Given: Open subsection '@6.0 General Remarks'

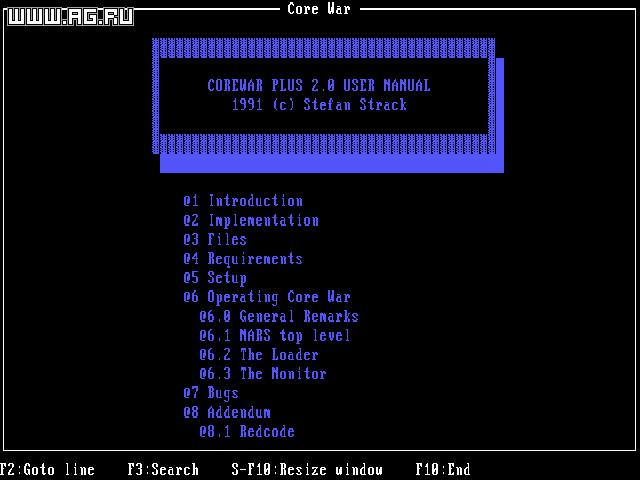Looking at the screenshot, I should click(x=279, y=316).
